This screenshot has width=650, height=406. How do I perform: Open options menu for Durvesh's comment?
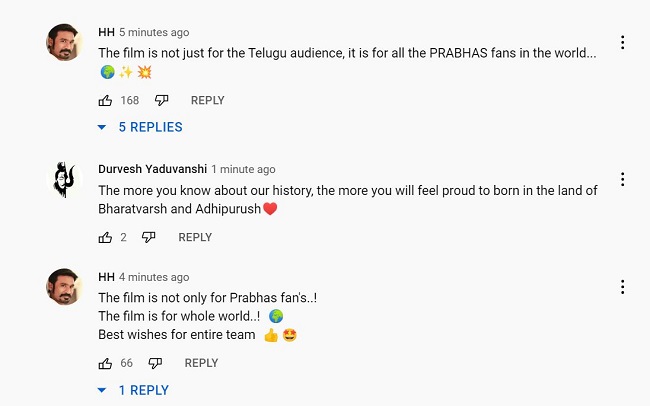[x=623, y=180]
